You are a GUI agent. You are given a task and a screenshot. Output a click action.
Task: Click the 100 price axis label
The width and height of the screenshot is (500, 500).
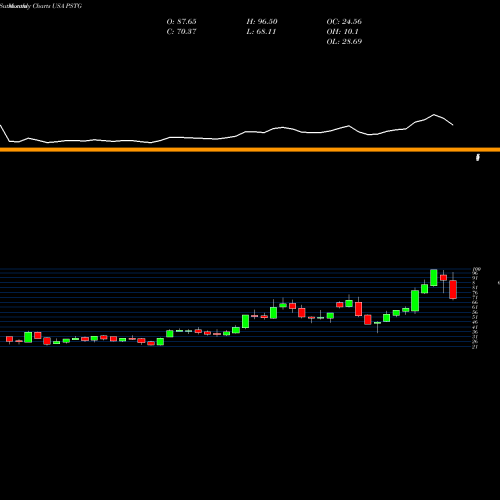477,269
